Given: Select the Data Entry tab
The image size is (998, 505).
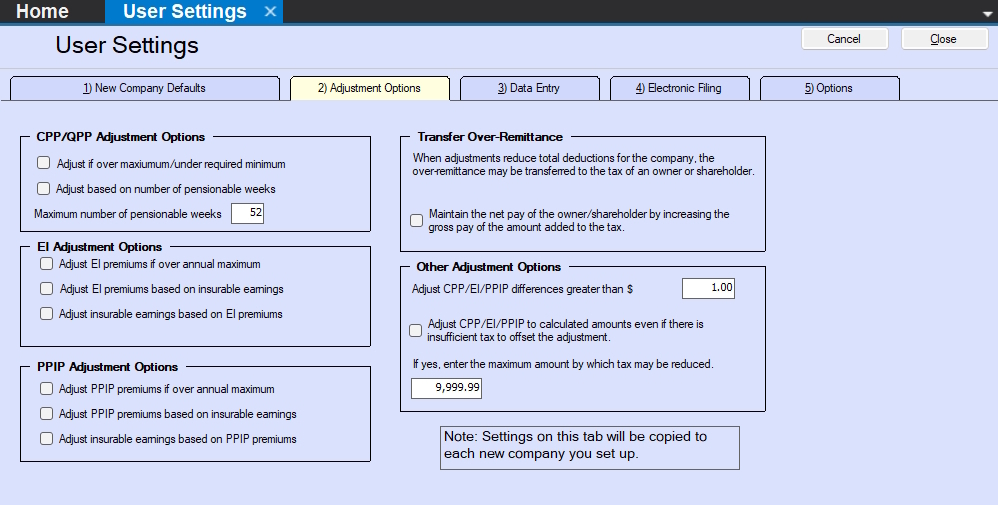Looking at the screenshot, I should tap(529, 88).
